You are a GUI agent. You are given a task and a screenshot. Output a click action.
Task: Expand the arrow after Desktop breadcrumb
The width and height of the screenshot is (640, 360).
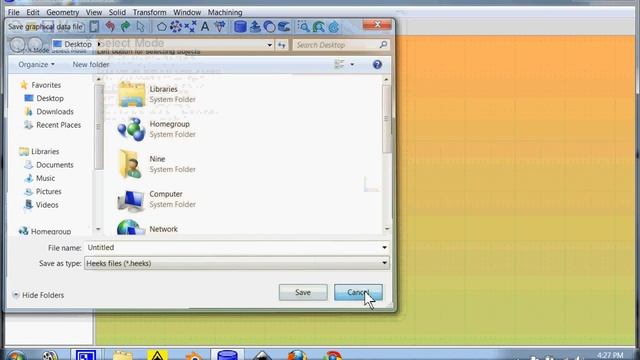coord(99,44)
